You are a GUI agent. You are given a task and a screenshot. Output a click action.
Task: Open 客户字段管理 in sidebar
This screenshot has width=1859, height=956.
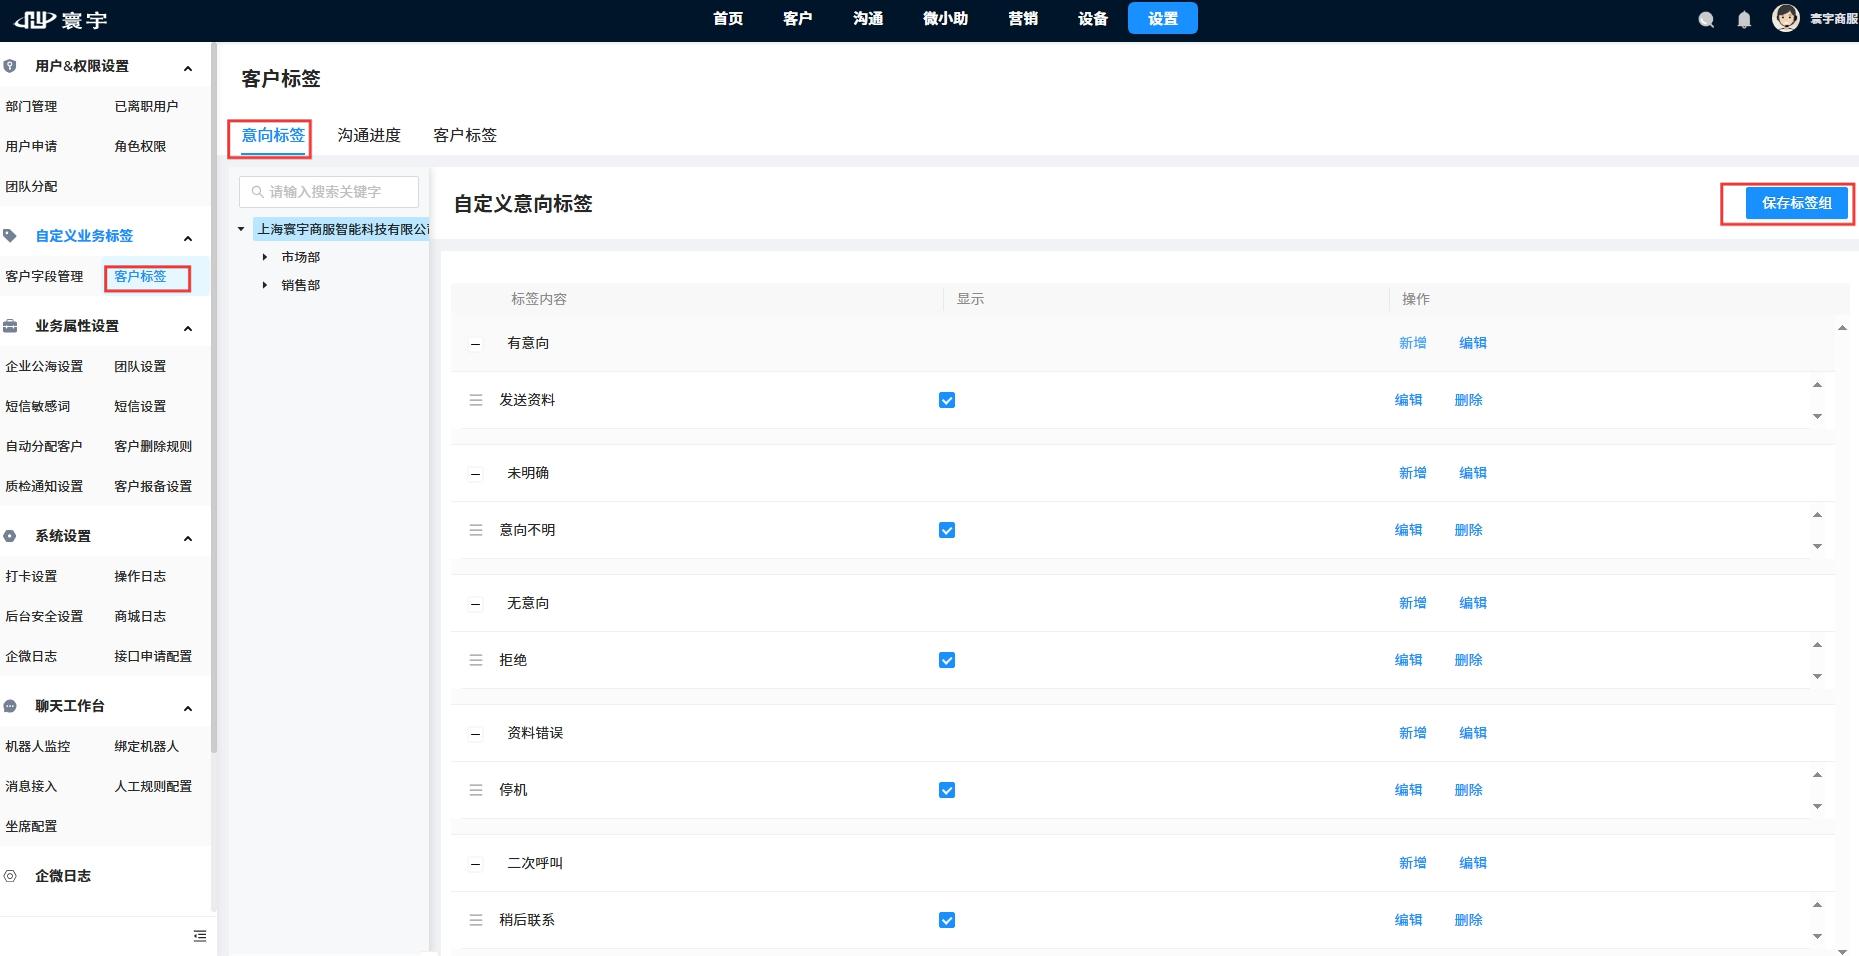44,276
